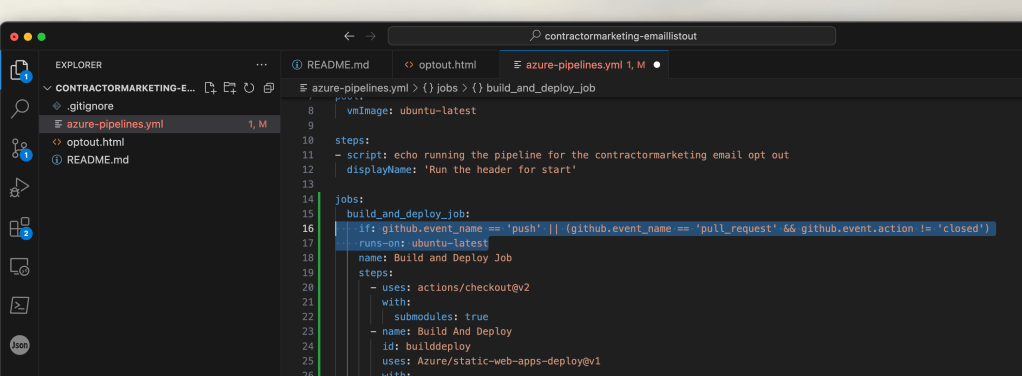Open the Json extension icon
Viewport: 1022px width, 376px height.
[20, 345]
